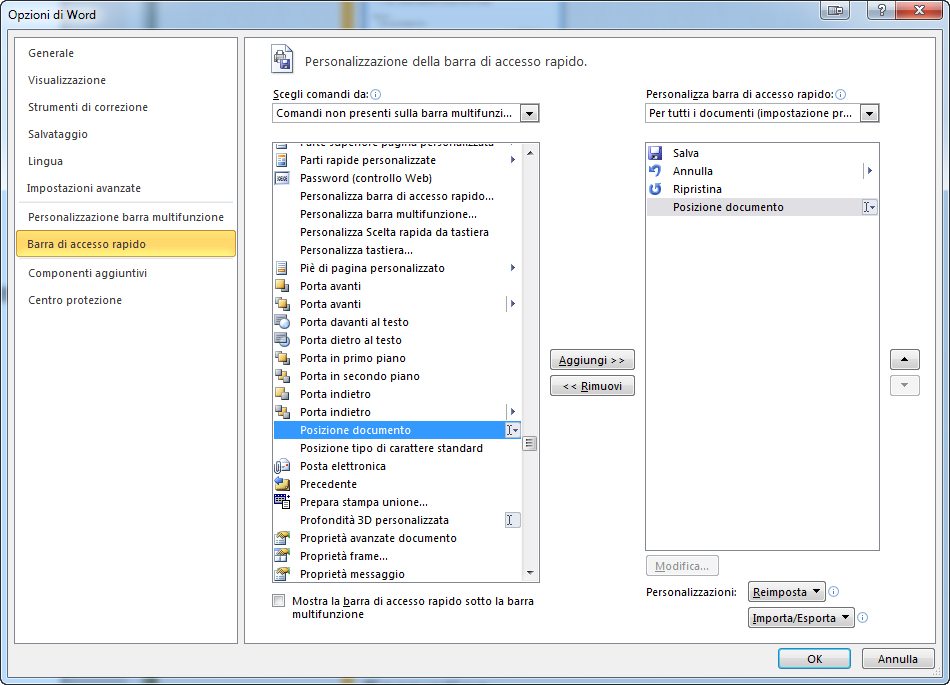Click the Posta elettronica icon
The height and width of the screenshot is (685, 950).
282,466
